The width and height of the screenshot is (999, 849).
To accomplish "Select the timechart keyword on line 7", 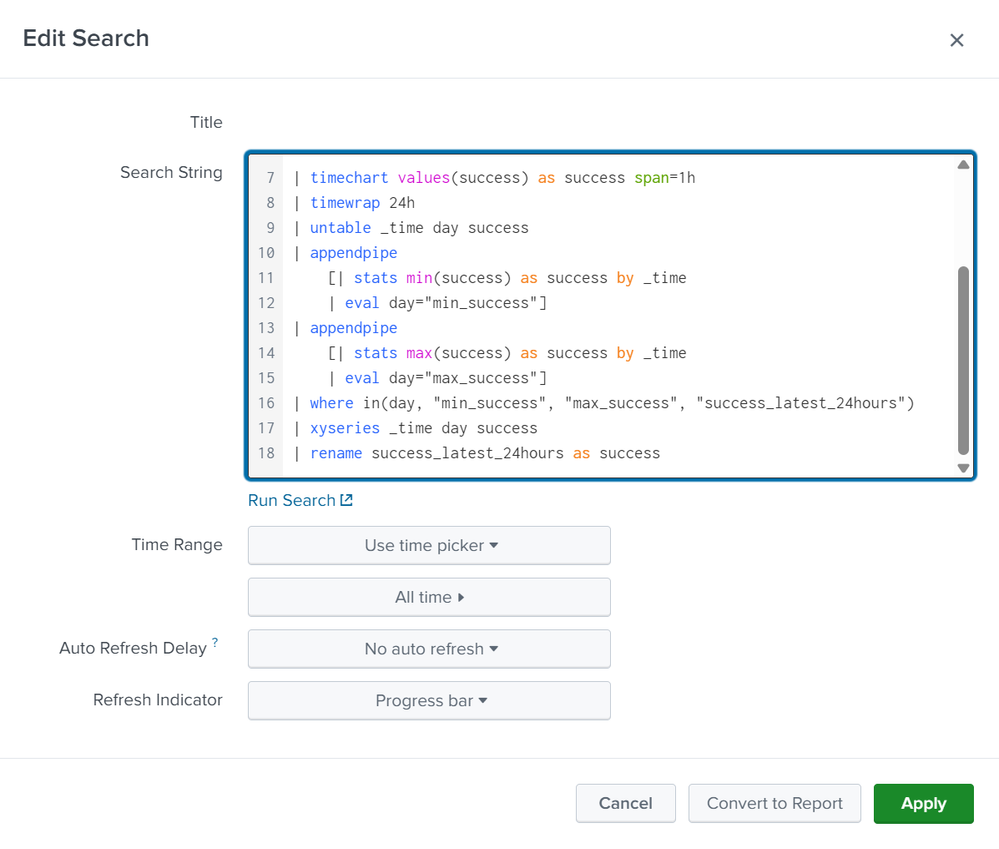I will click(349, 177).
